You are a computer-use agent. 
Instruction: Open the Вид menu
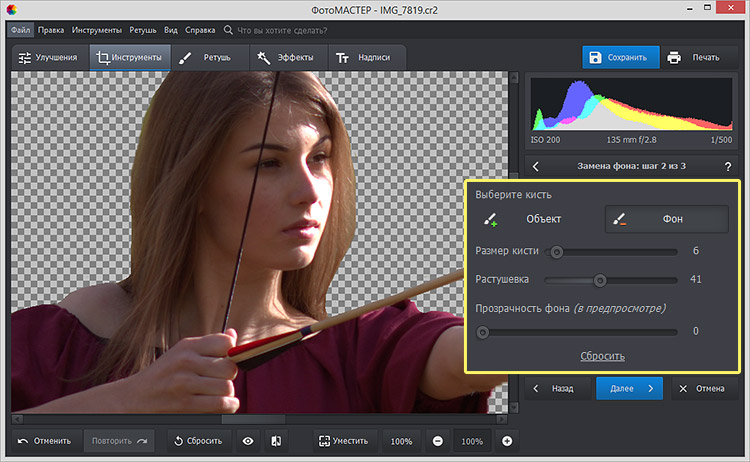point(171,30)
